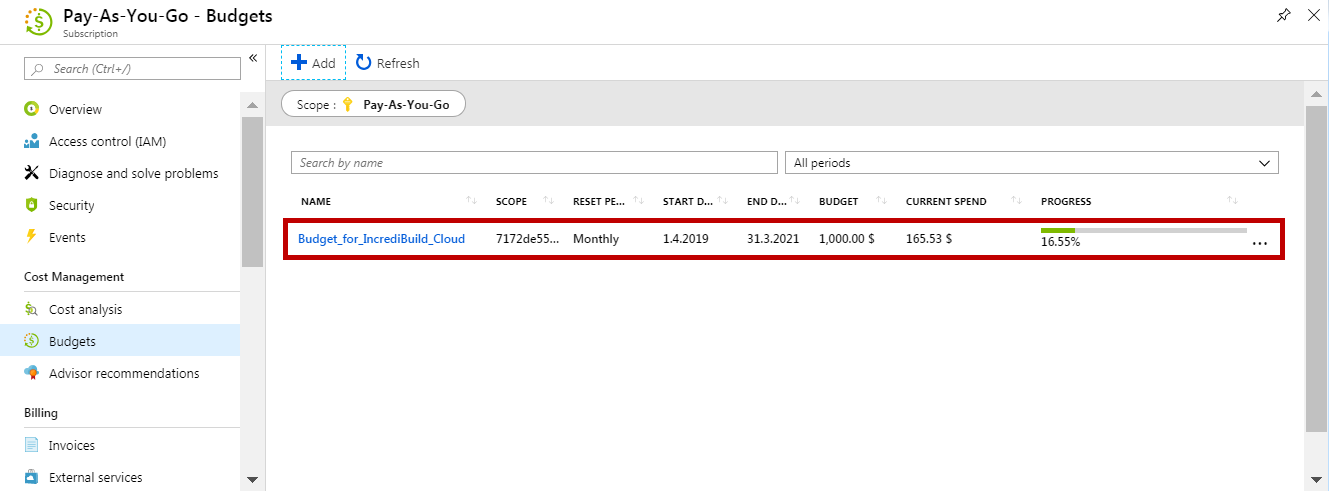
Task: Click the Security shield icon
Action: (x=31, y=205)
